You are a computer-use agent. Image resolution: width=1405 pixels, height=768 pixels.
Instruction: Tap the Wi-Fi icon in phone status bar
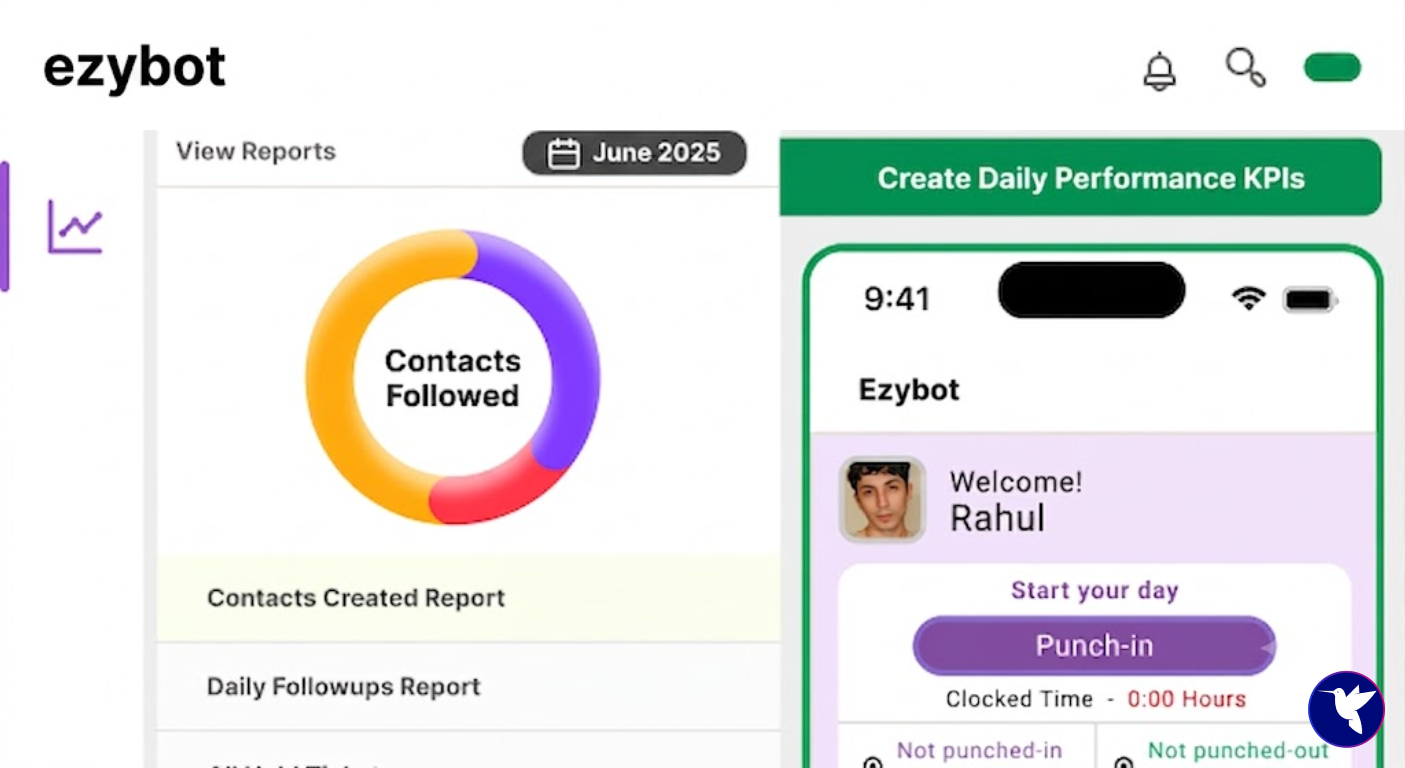pyautogui.click(x=1248, y=298)
